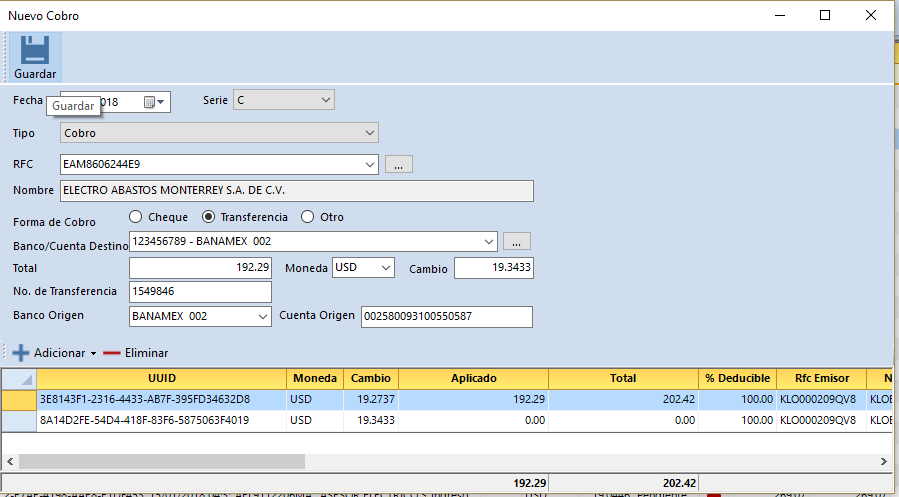899x497 pixels.
Task: Open the Moneda USD dropdown
Action: (x=385, y=268)
